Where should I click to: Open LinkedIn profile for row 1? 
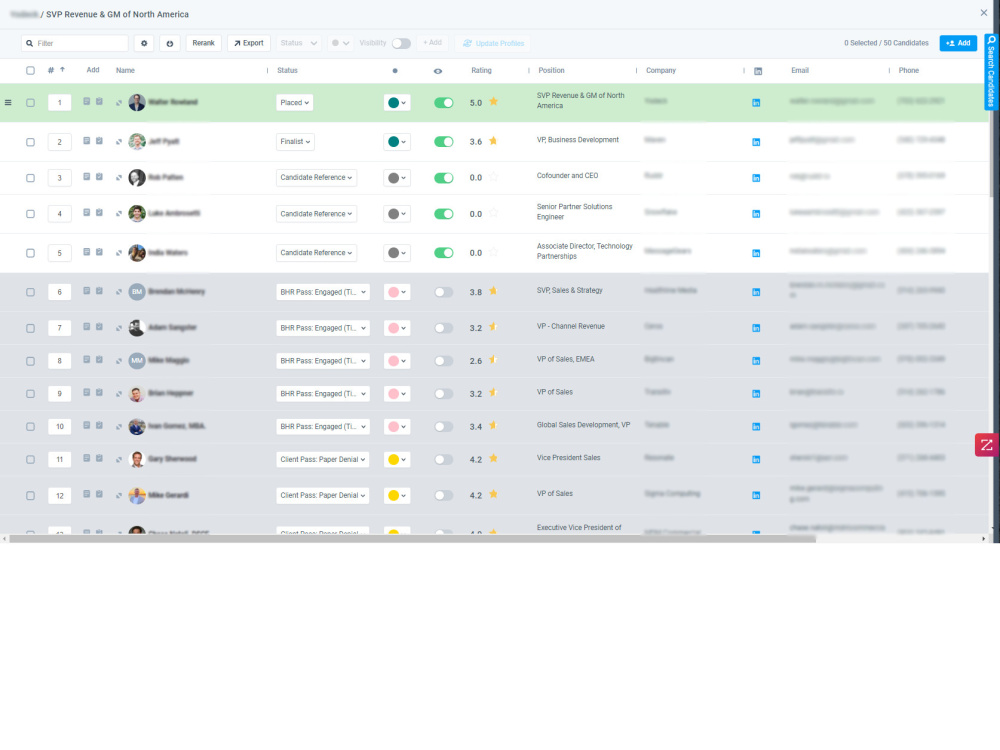756,103
